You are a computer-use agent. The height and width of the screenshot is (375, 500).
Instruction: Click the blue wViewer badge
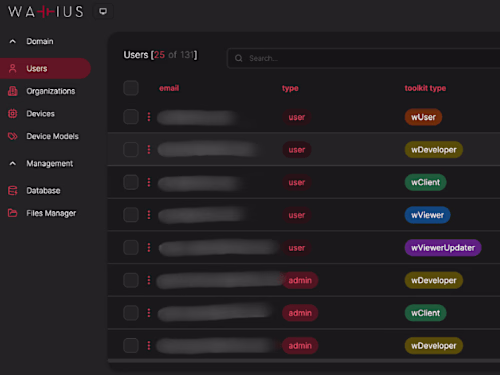click(428, 215)
